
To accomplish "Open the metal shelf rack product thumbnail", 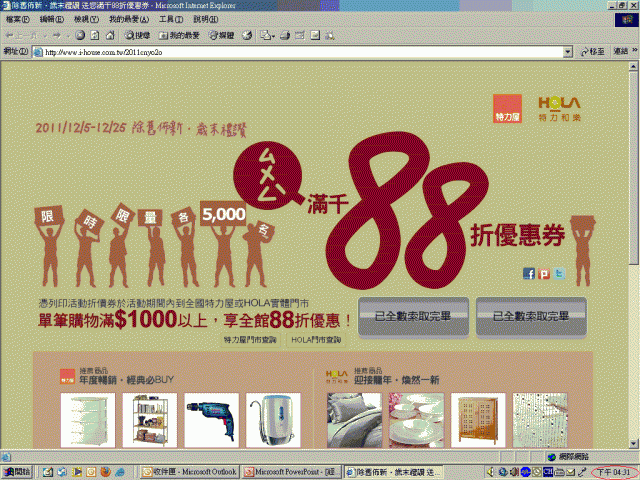I will 150,420.
